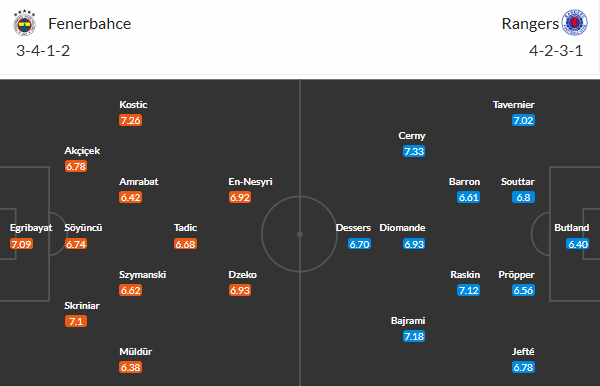This screenshot has height=386, width=600.
Task: Click the Fenerbahce club crest icon
Action: pos(24,23)
